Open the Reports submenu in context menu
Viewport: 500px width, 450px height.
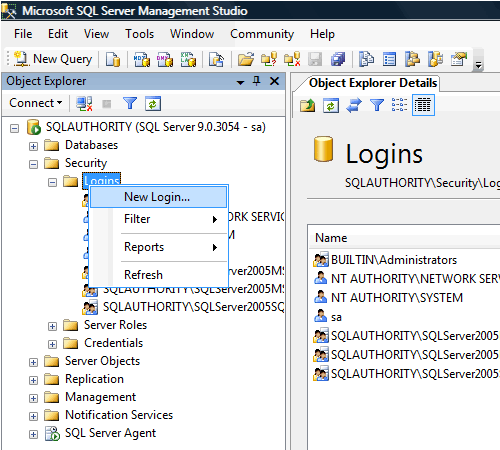pyautogui.click(x=159, y=247)
